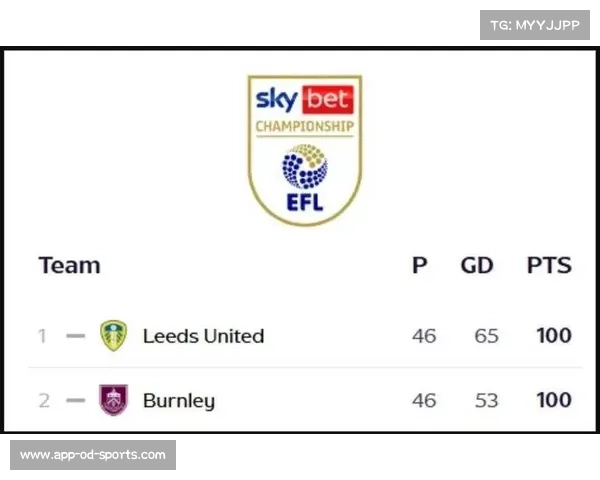This screenshot has width=600, height=480.
Task: Open the www.app-od-sports.com watermark link
Action: point(93,455)
